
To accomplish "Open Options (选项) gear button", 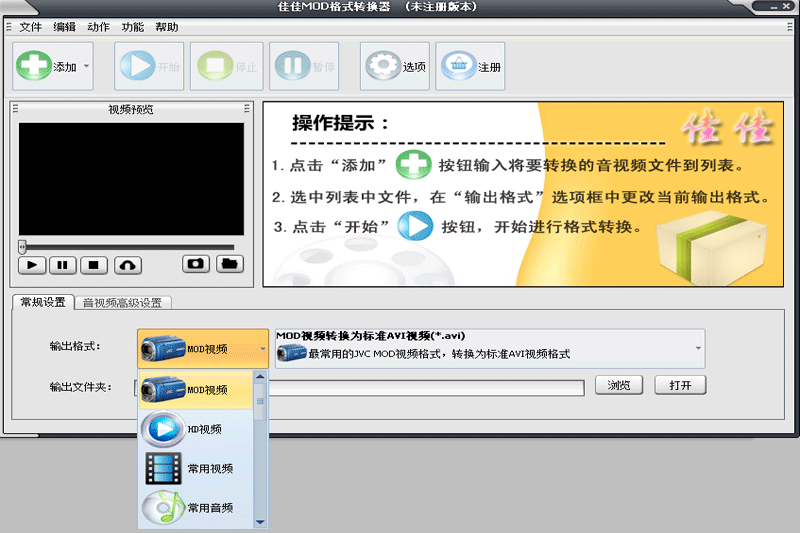I will [395, 66].
